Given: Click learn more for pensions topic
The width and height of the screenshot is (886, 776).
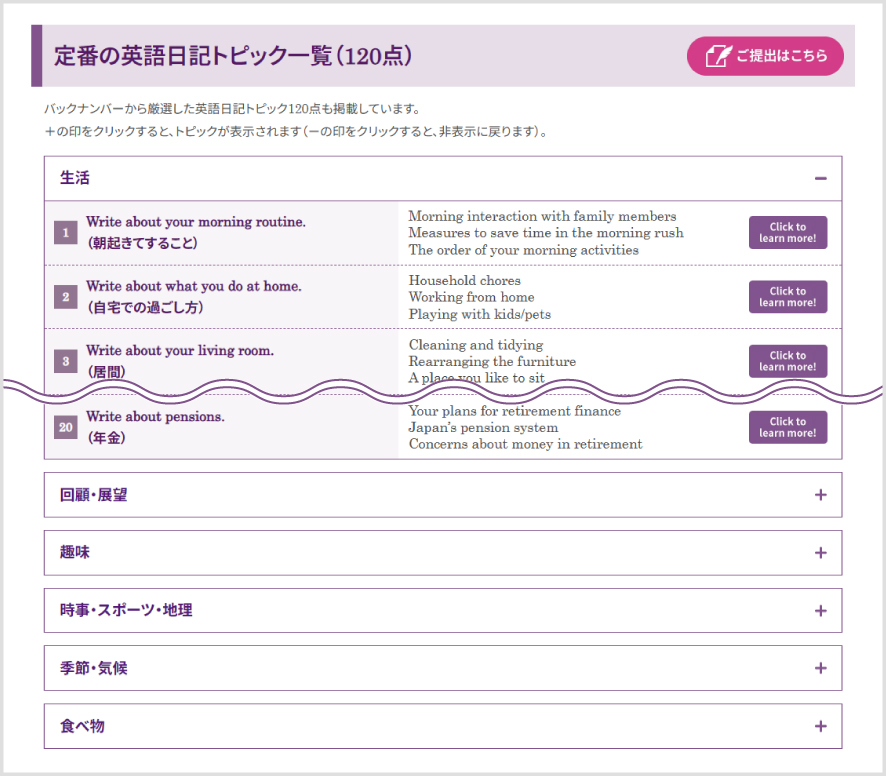Looking at the screenshot, I should 787,427.
